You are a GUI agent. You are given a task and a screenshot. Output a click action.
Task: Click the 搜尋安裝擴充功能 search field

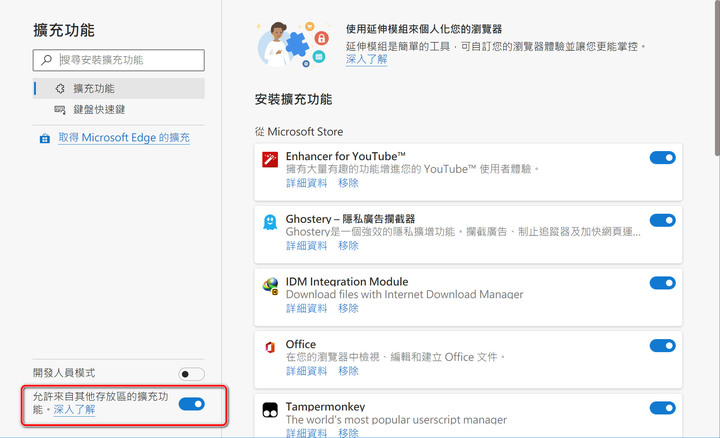pos(118,60)
